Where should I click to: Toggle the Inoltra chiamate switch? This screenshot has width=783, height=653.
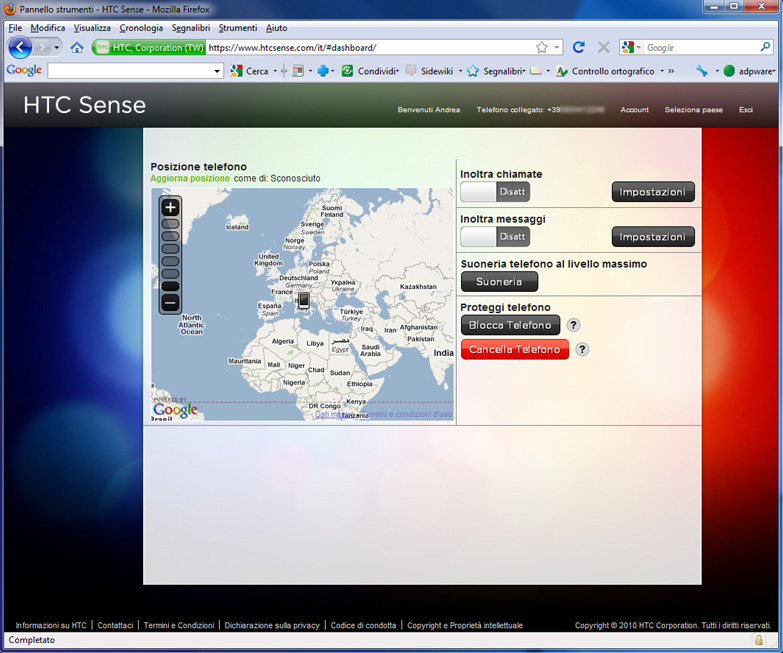click(495, 192)
